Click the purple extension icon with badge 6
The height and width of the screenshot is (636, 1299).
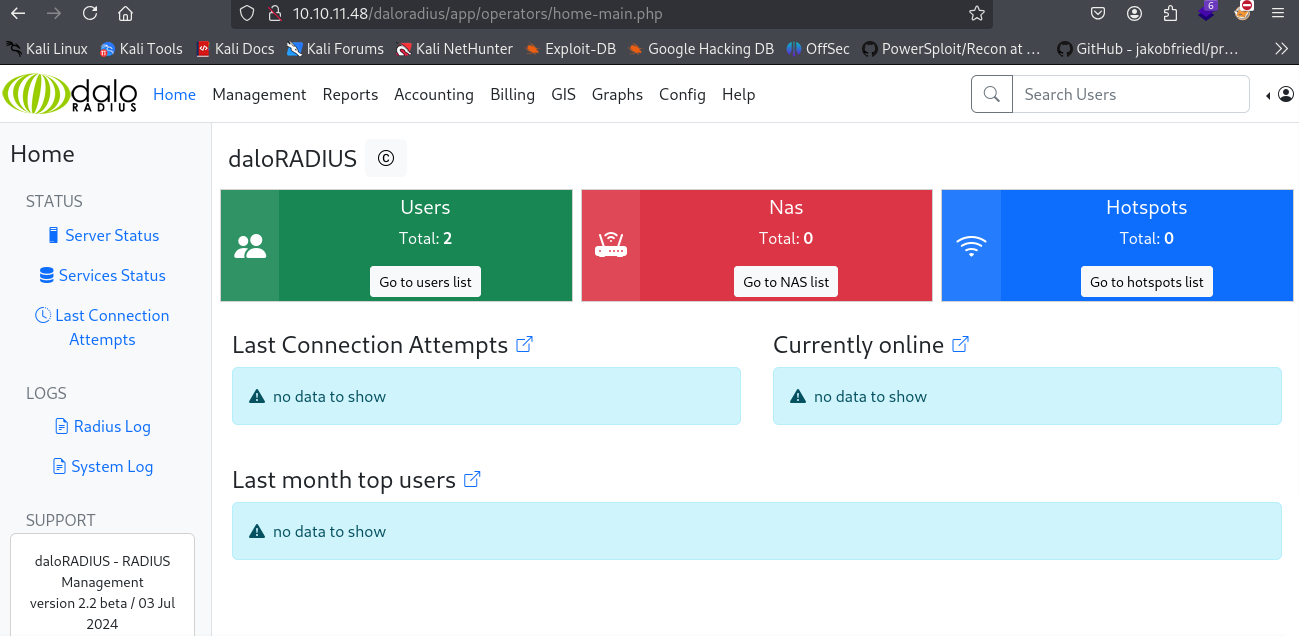pos(1207,12)
